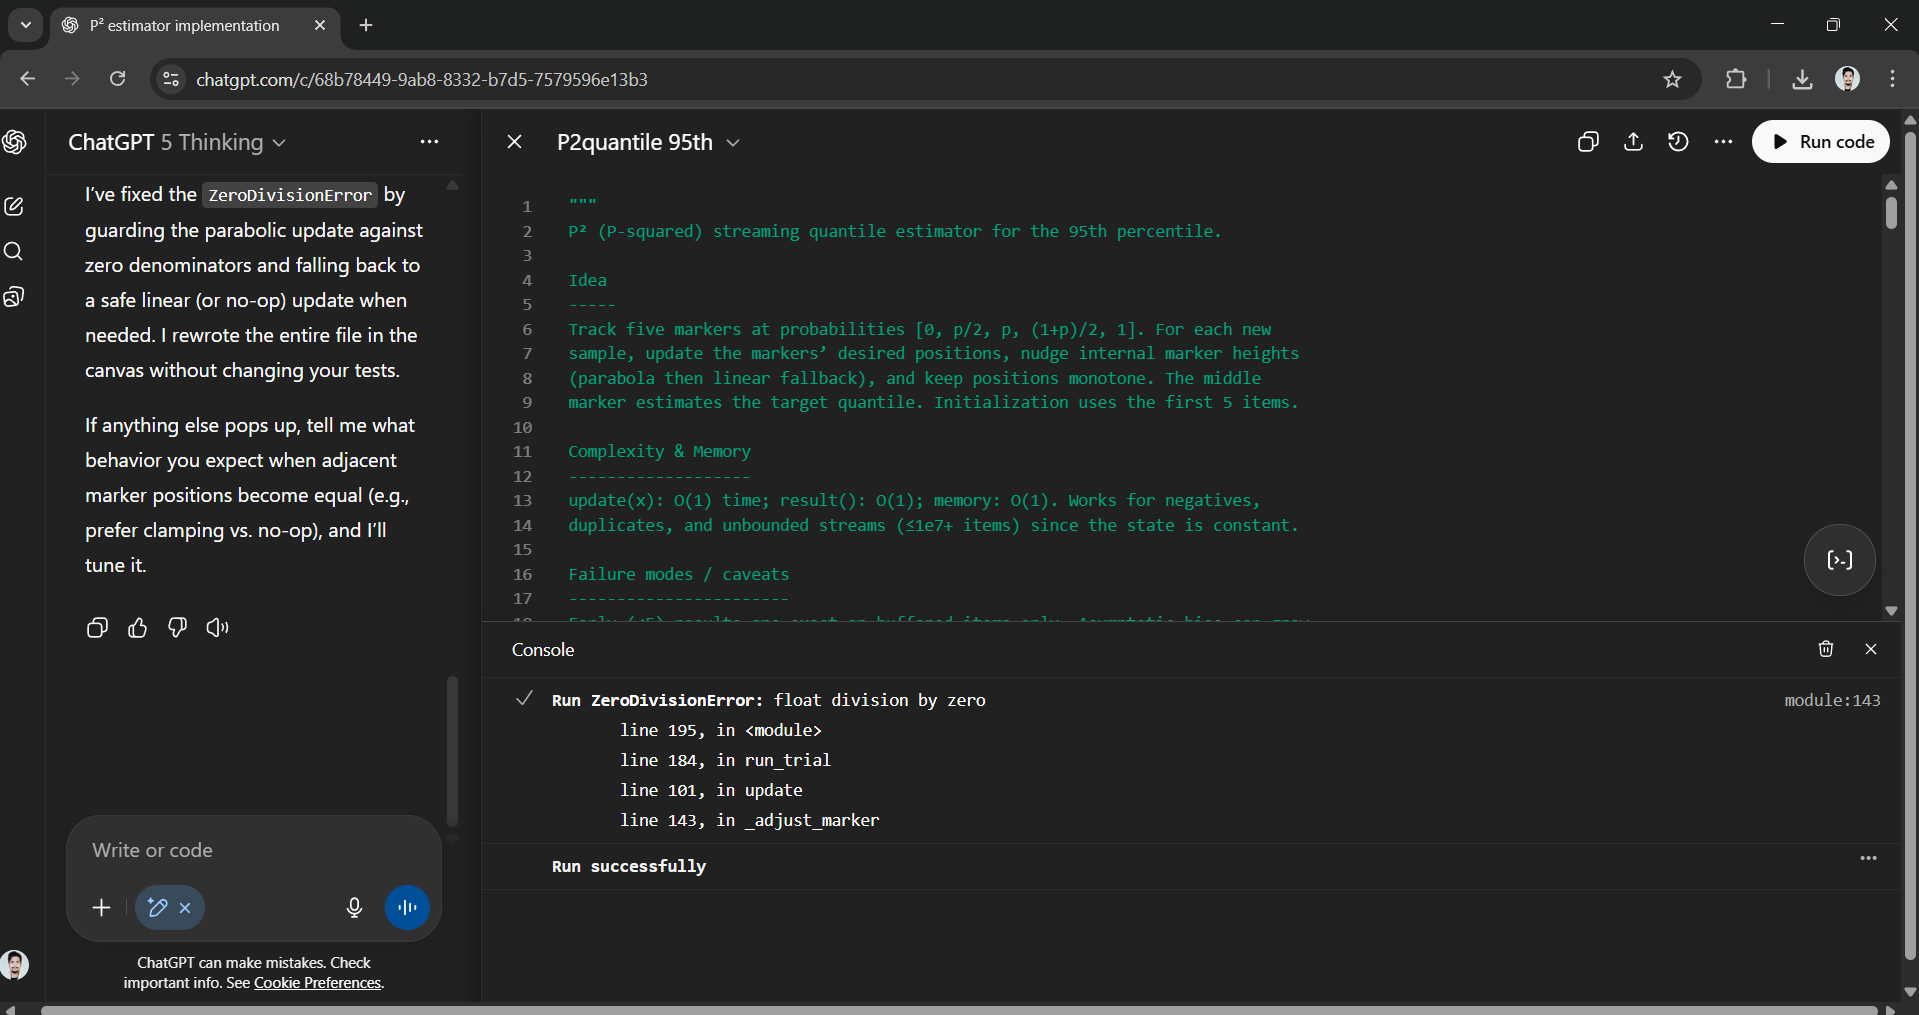Run the code in canvas
The image size is (1919, 1015).
click(1821, 142)
